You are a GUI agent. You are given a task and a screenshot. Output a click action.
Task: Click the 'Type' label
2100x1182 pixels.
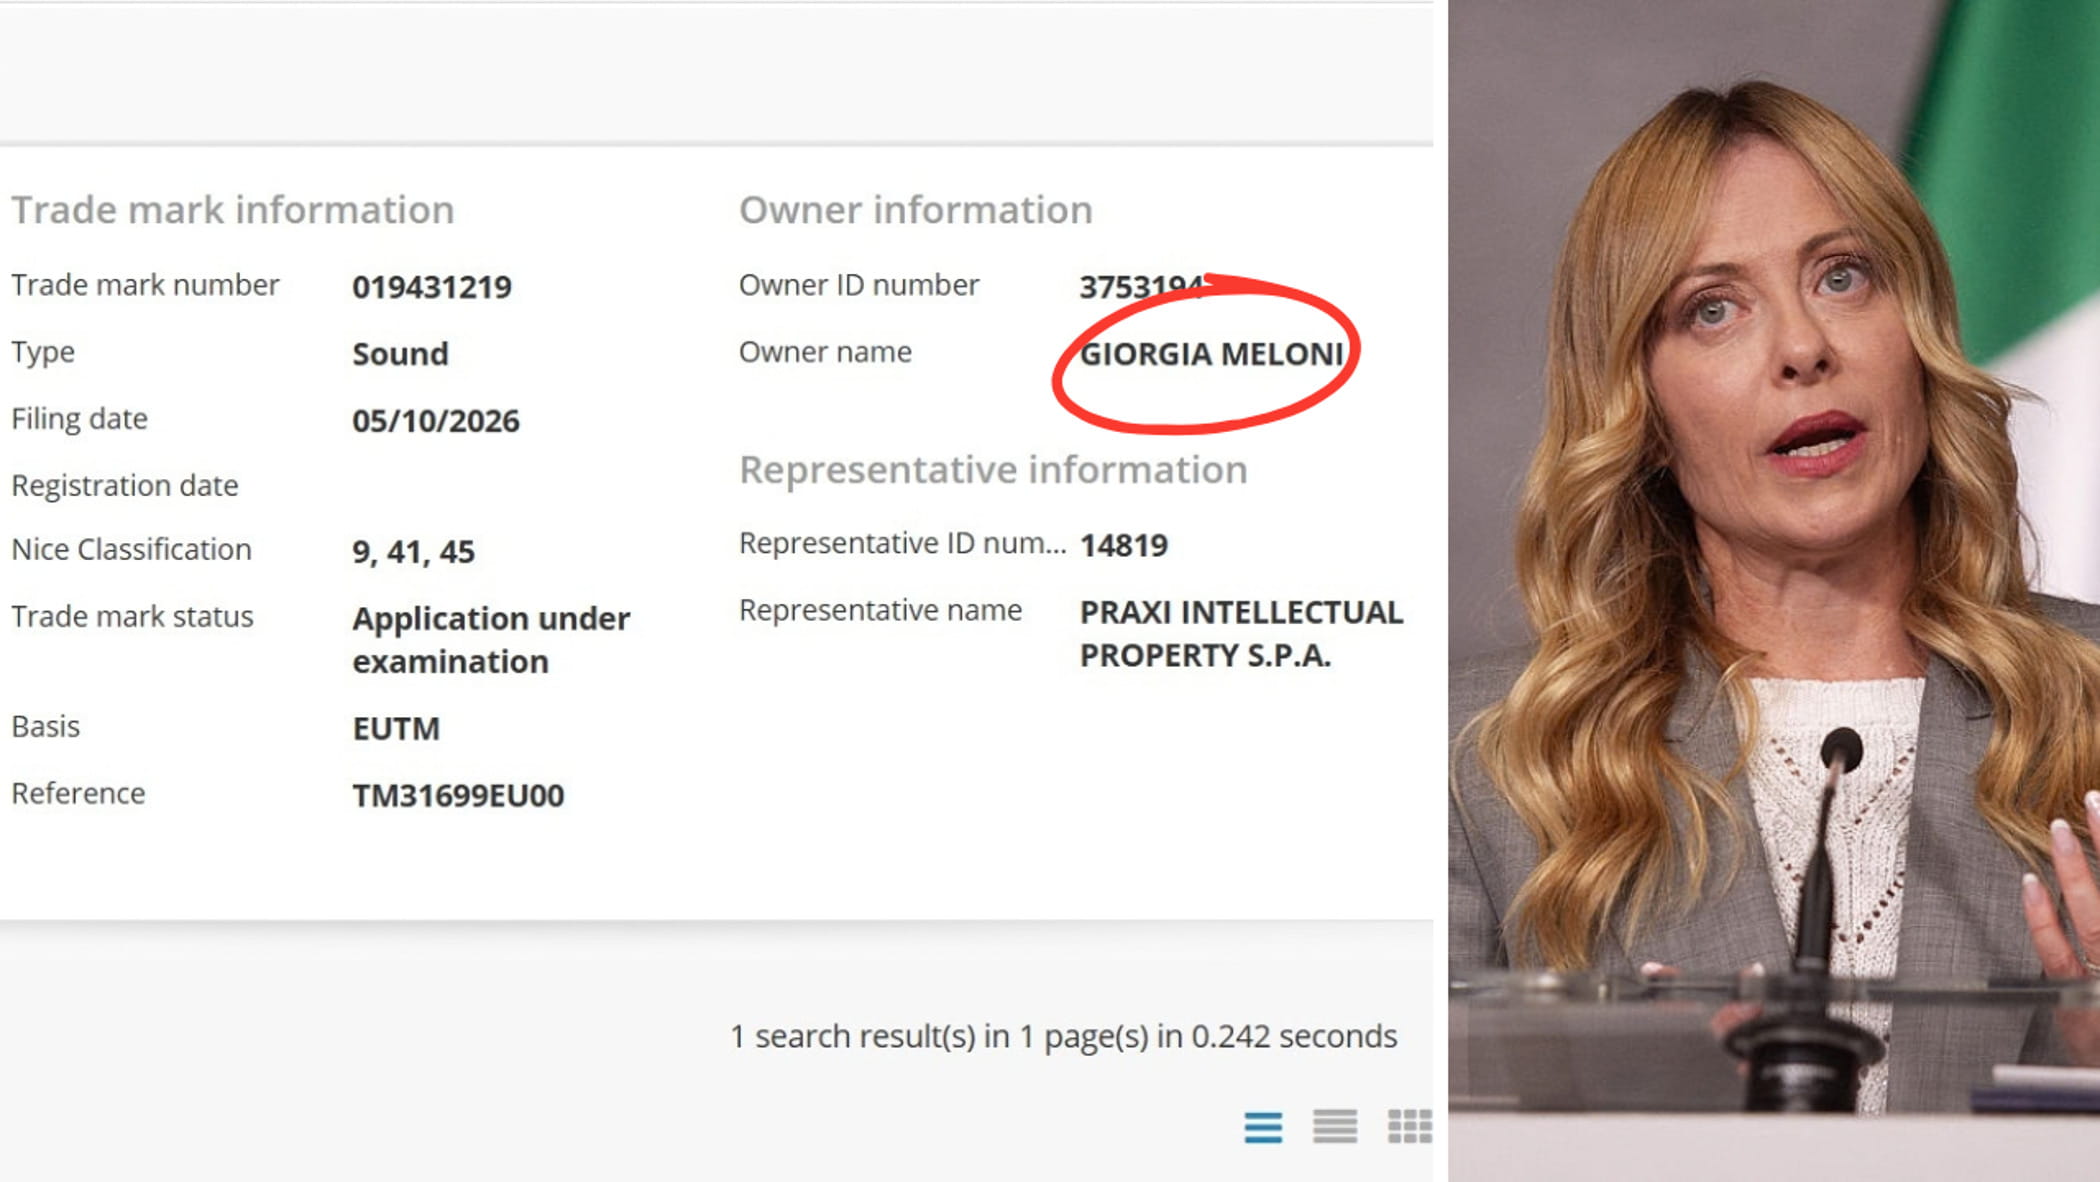43,353
